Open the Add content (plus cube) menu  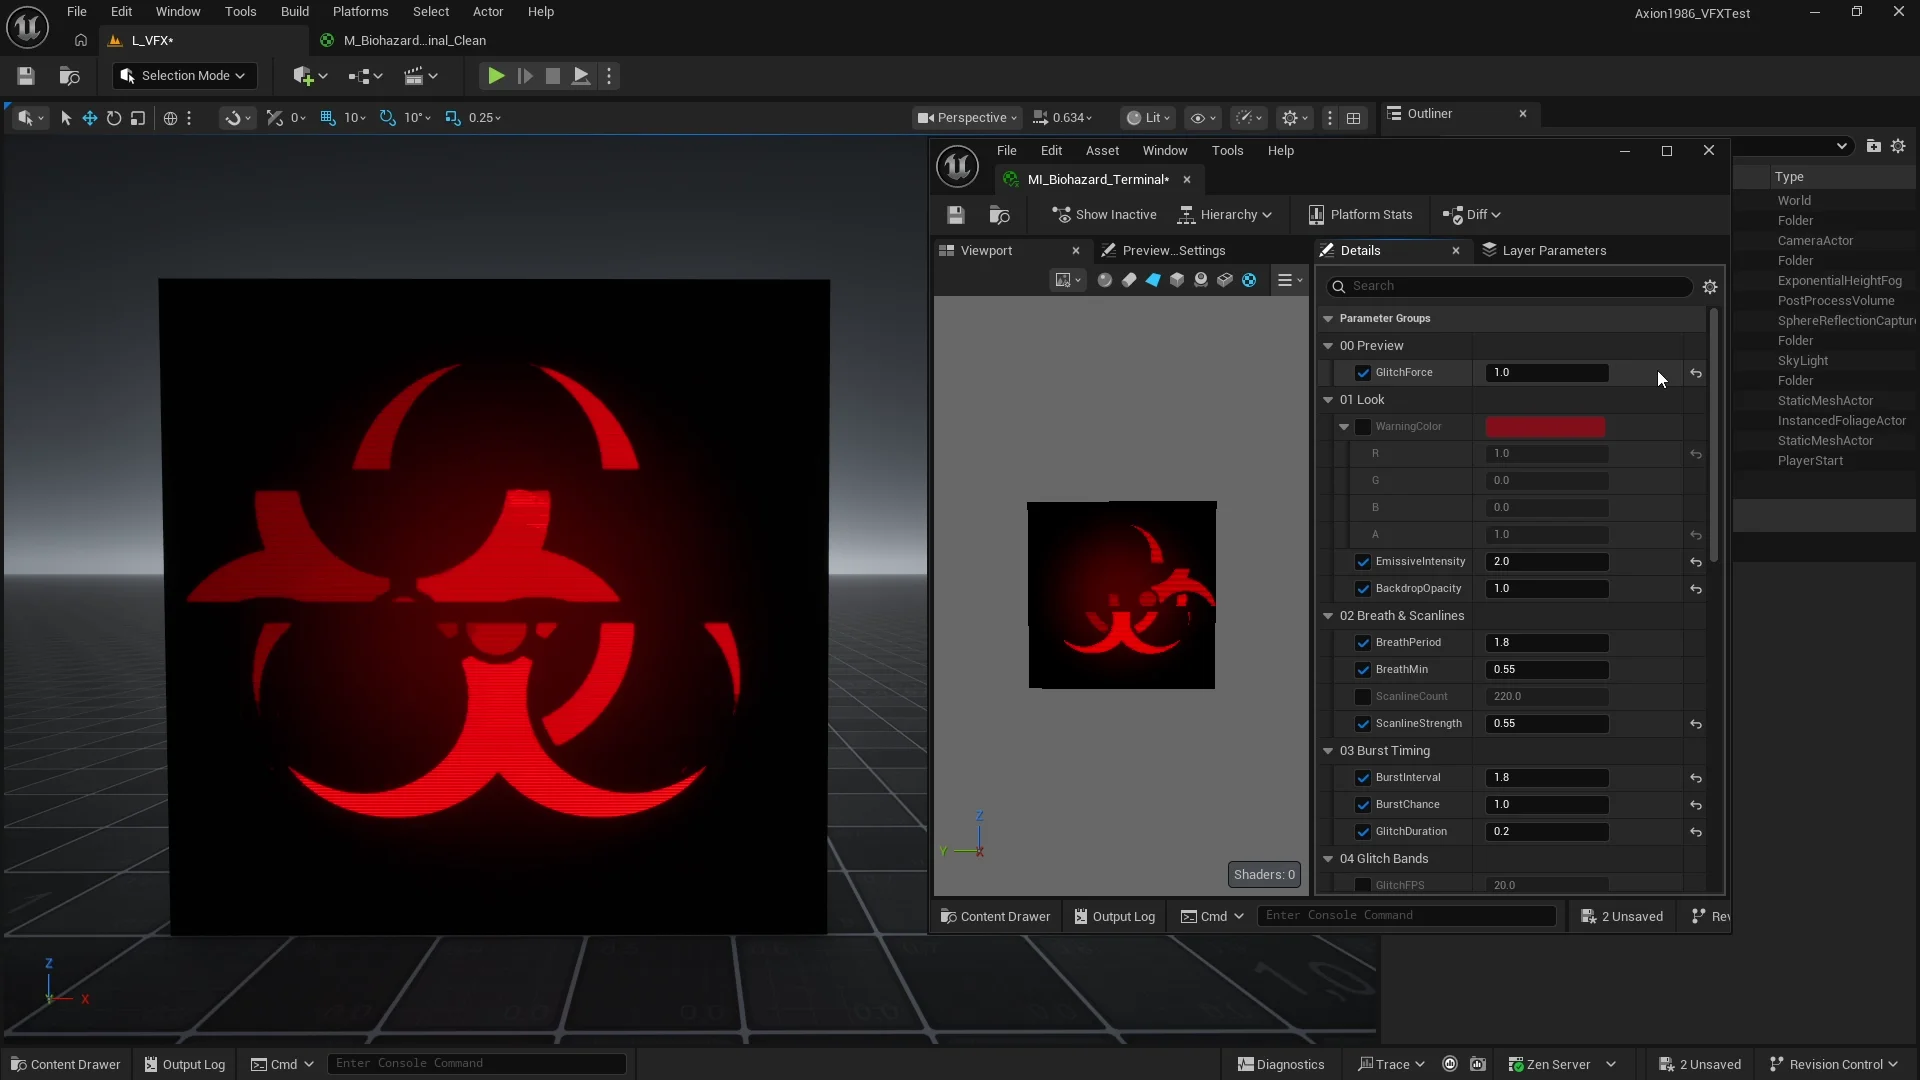(x=310, y=76)
